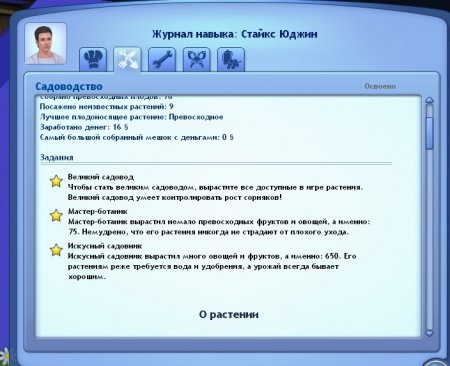Screen dimensions: 450x366
Task: Select the Gardening skill tab icon
Action: click(127, 59)
